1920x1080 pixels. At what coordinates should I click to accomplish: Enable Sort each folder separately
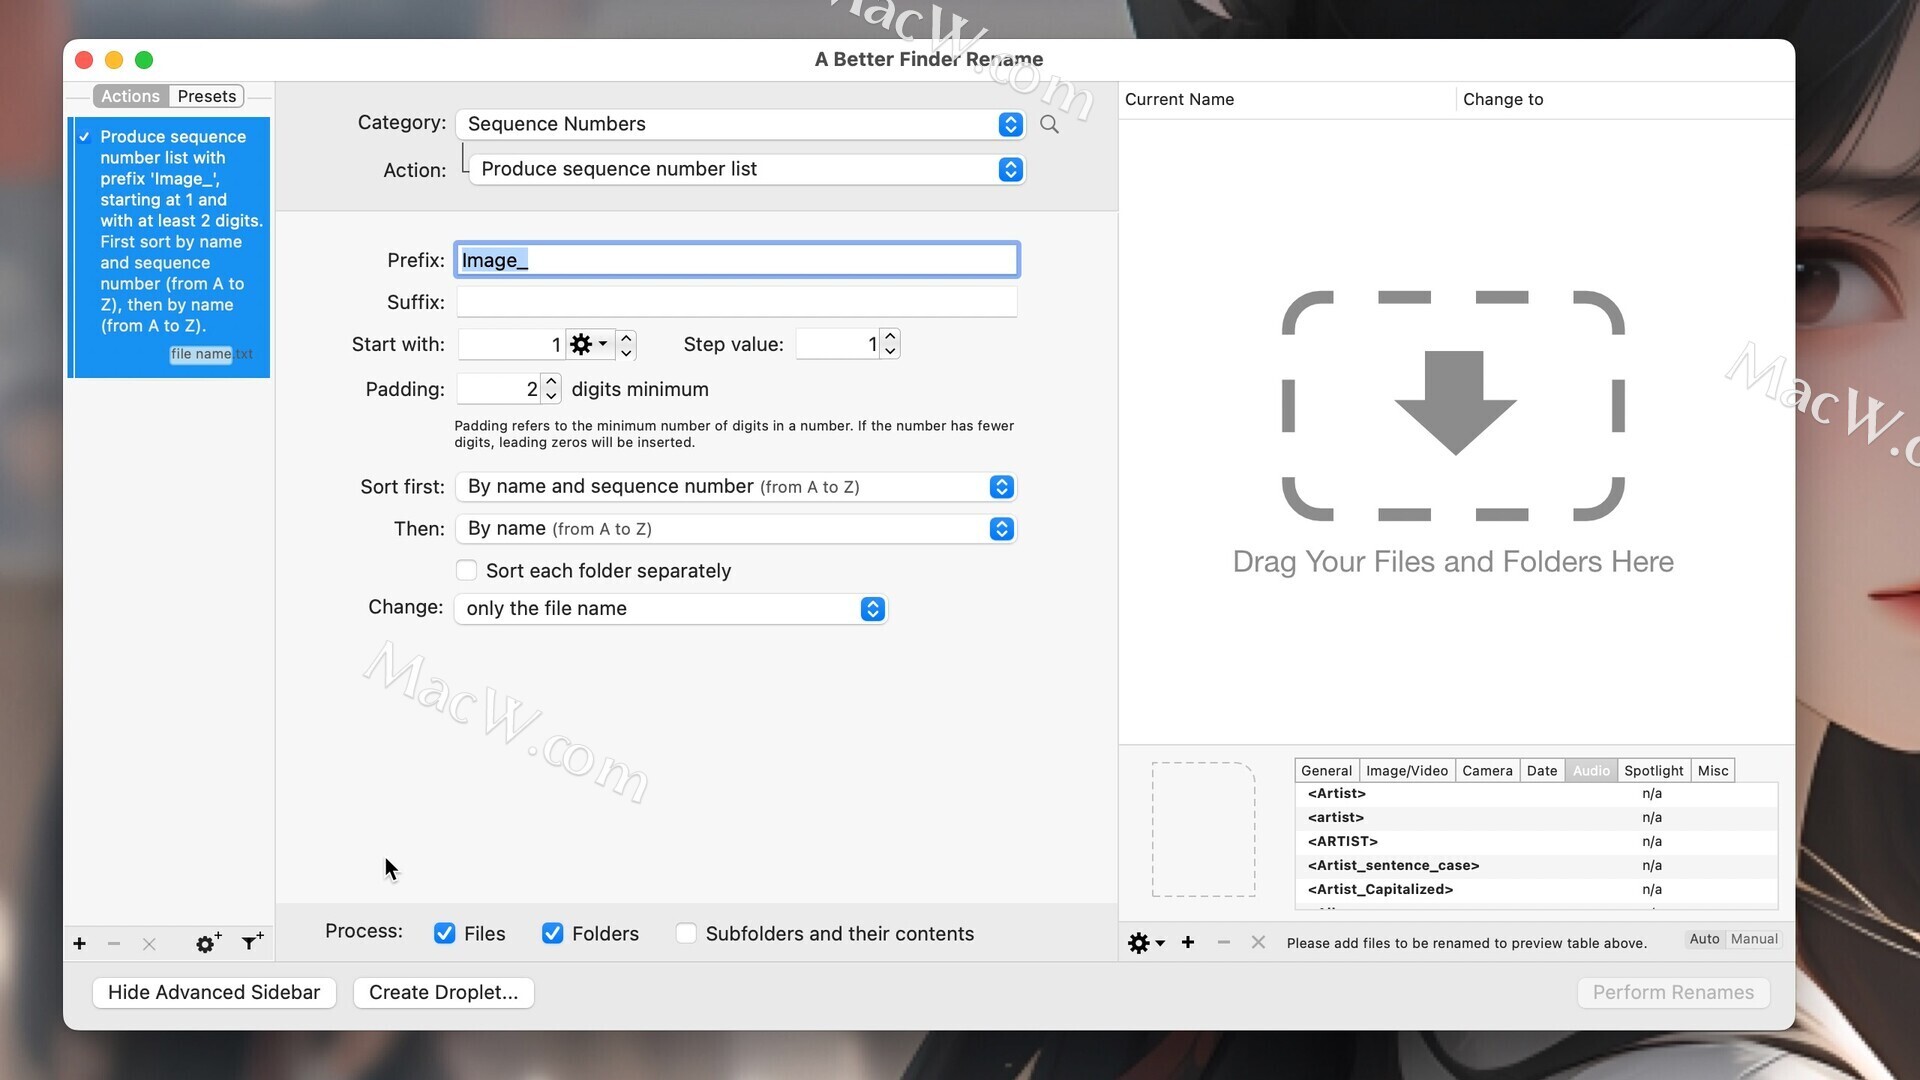tap(466, 570)
